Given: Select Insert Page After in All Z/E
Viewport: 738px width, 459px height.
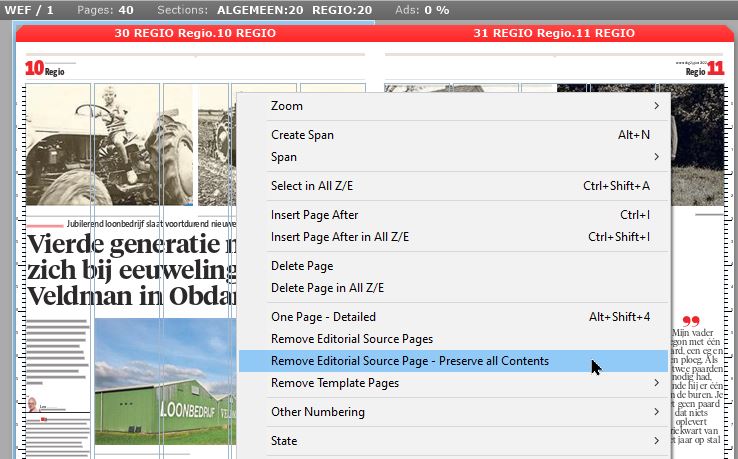Looking at the screenshot, I should [339, 237].
